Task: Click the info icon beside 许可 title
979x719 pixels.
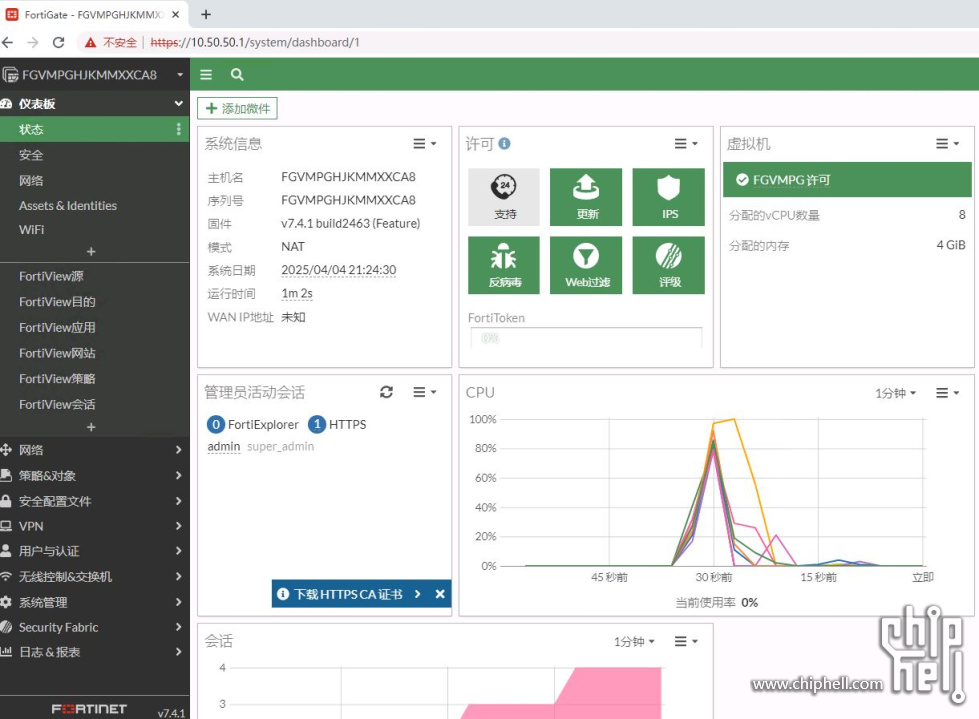Action: [504, 144]
